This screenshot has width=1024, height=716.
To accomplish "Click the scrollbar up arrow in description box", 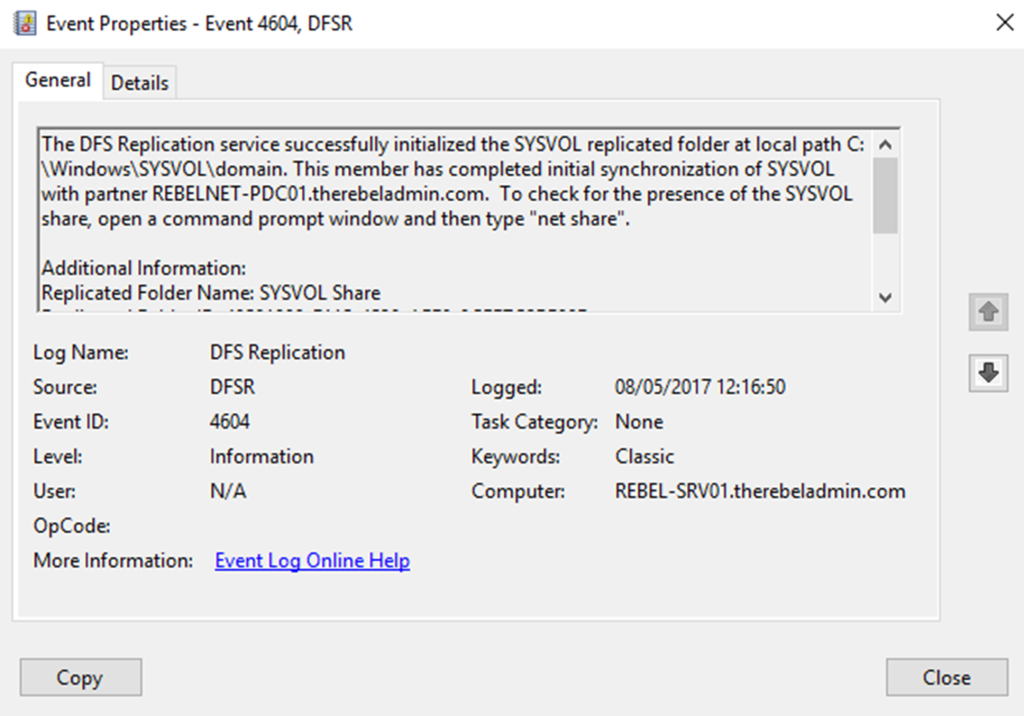I will click(886, 143).
